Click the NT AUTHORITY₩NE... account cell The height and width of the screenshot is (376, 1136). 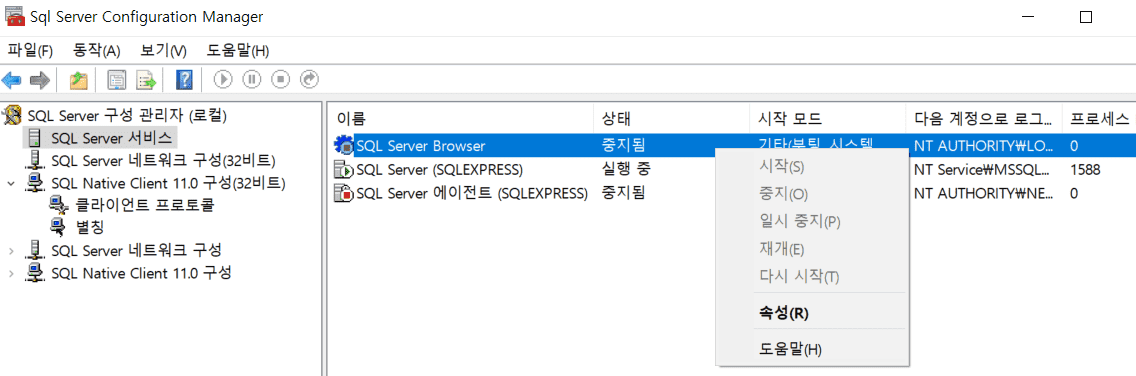[x=983, y=193]
